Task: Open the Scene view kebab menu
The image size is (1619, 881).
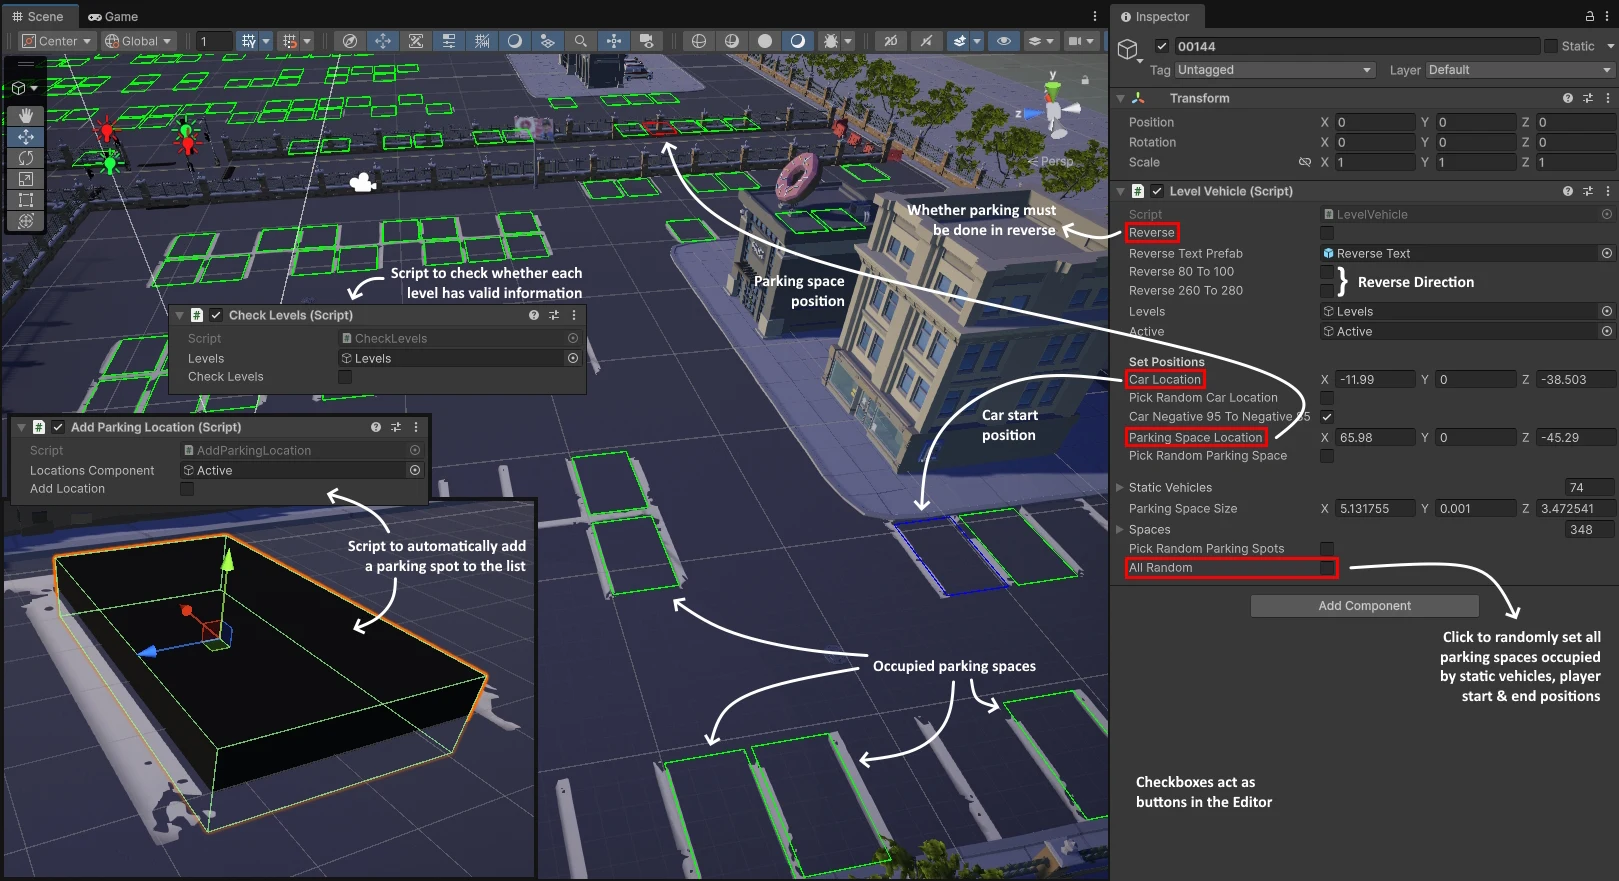Action: (1095, 16)
